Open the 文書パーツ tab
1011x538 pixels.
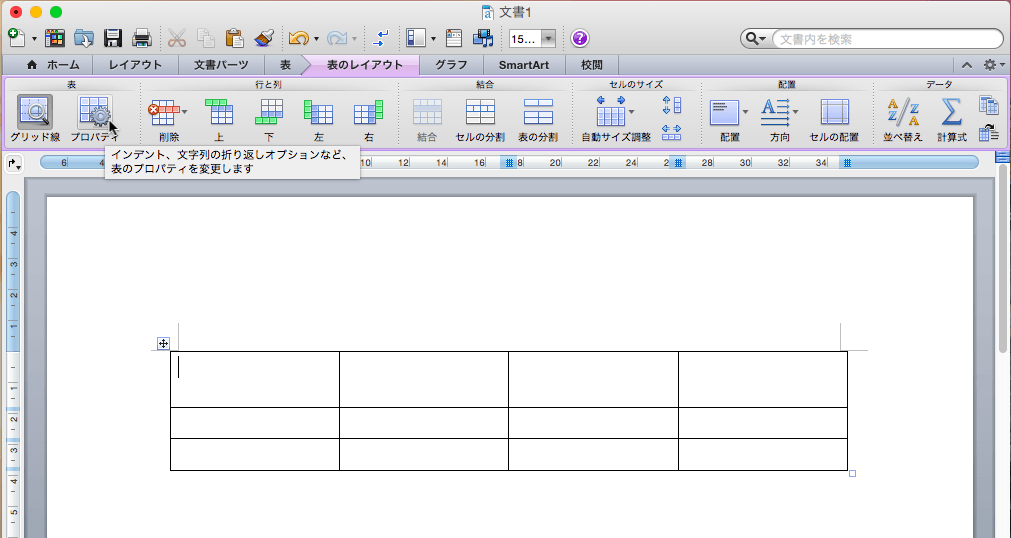tap(221, 65)
